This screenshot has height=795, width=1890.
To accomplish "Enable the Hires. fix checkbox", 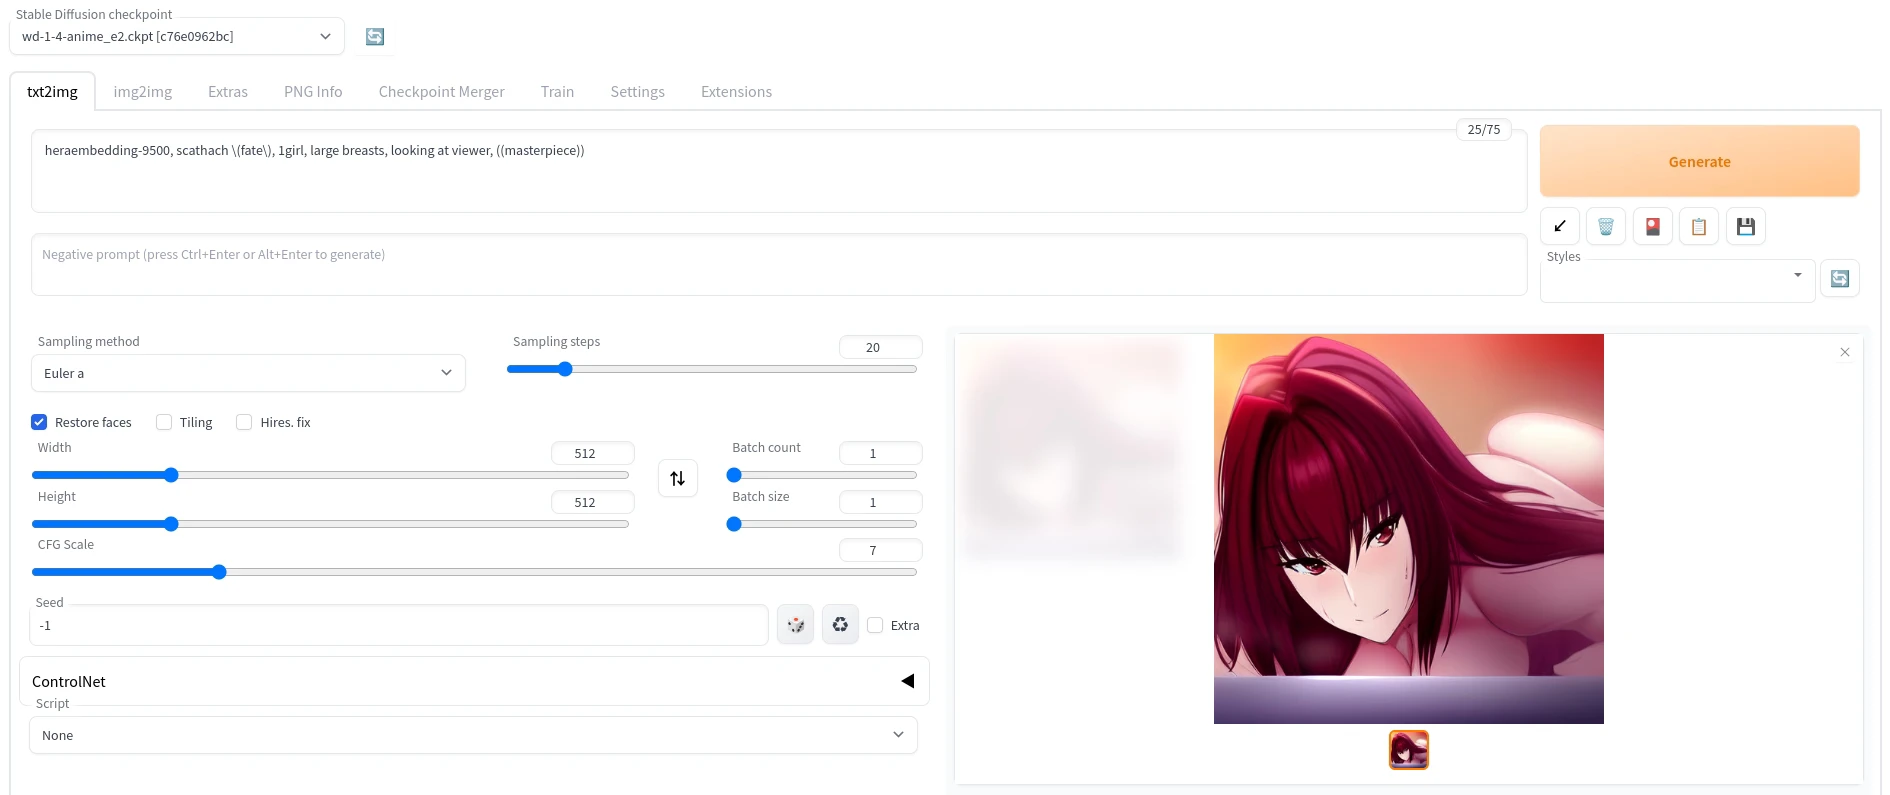I will pos(244,422).
